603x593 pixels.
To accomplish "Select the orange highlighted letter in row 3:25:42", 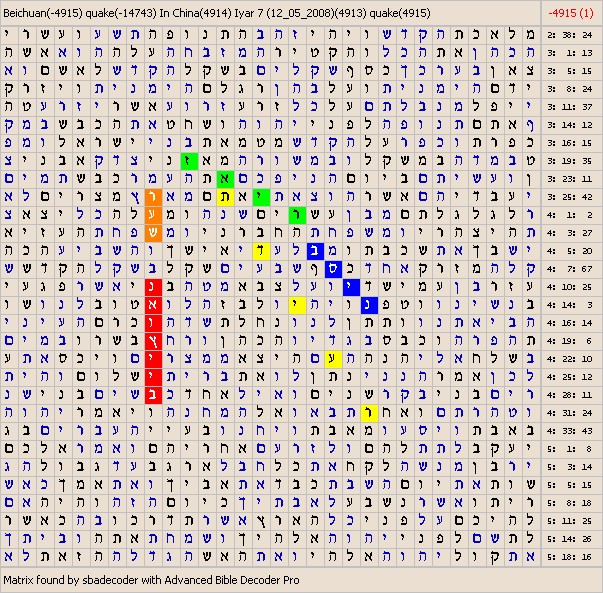I will pos(153,197).
